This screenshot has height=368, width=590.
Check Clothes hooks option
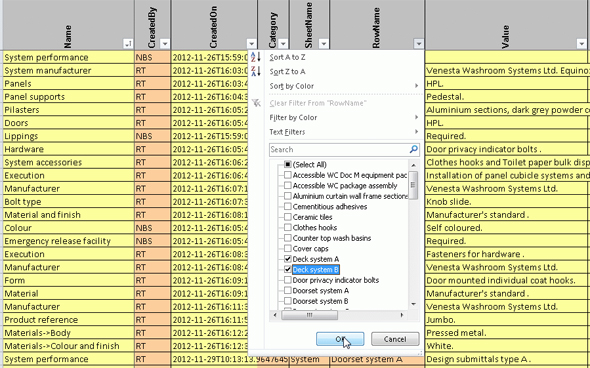[288, 228]
